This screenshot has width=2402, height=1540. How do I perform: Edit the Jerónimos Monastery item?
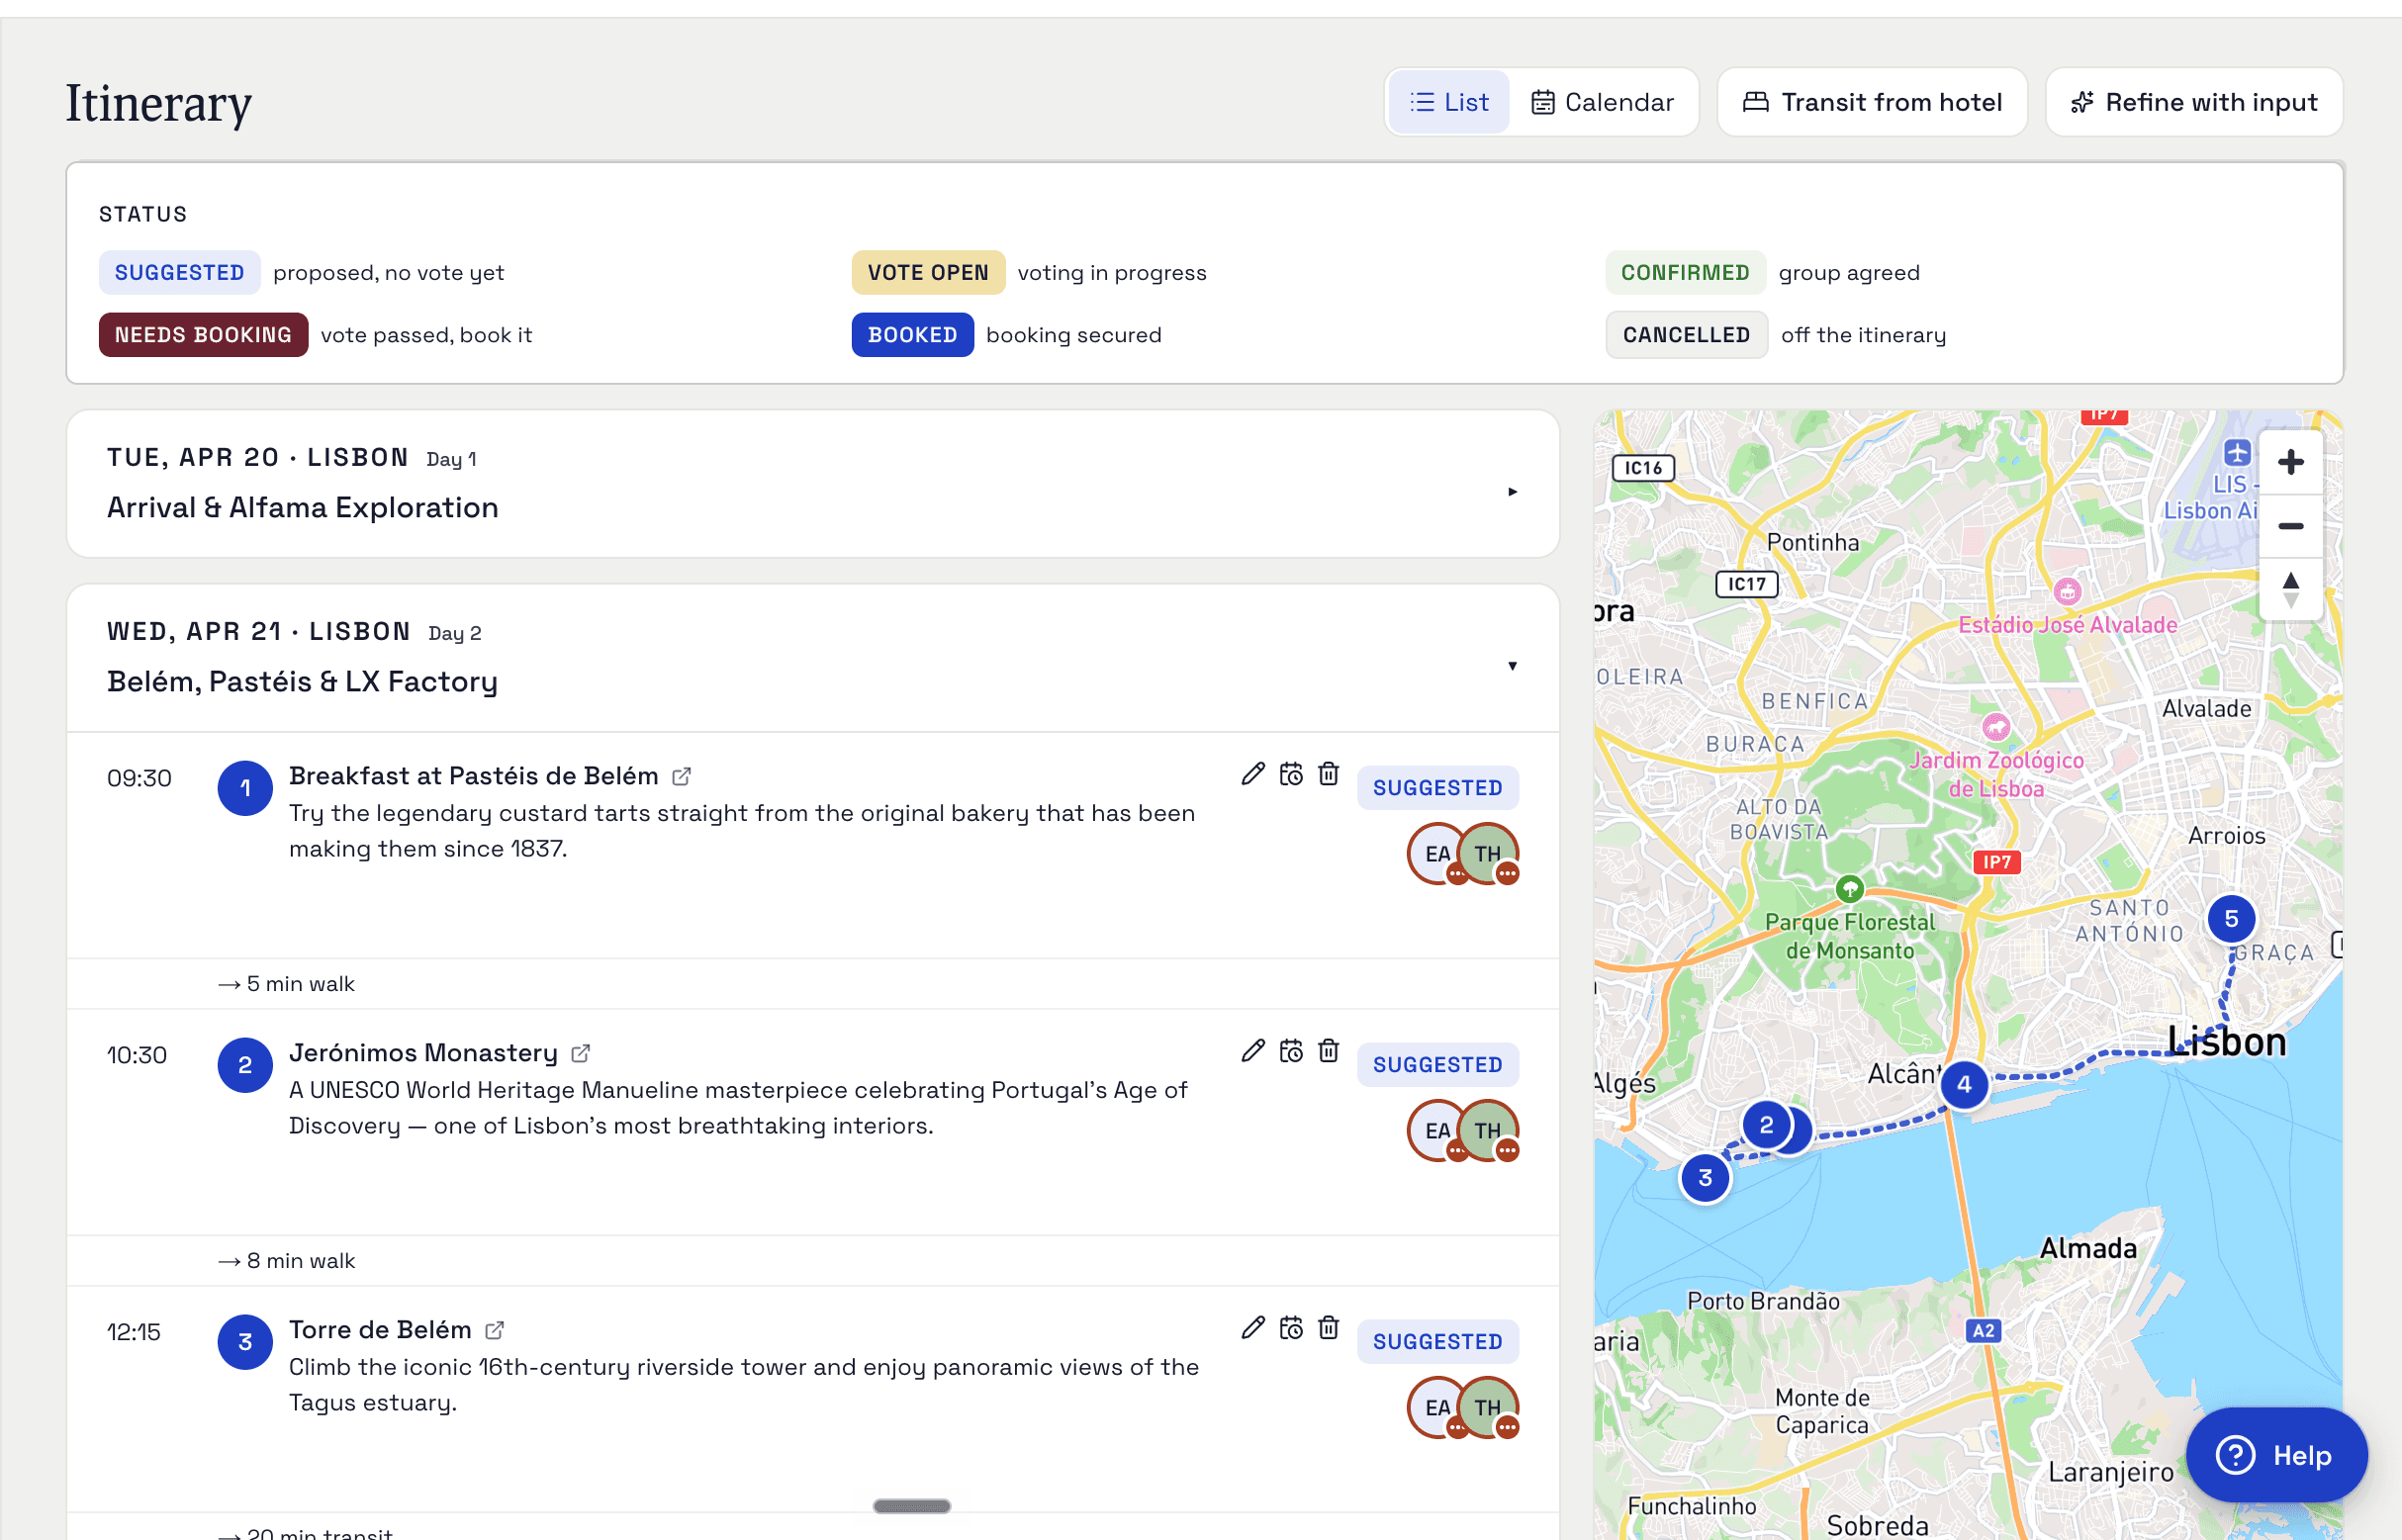click(1253, 1051)
